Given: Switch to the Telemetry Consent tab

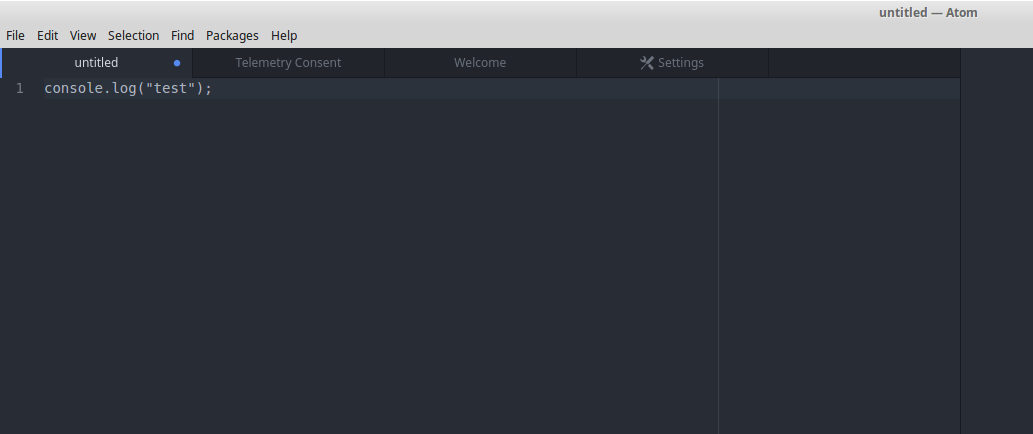Looking at the screenshot, I should [288, 63].
